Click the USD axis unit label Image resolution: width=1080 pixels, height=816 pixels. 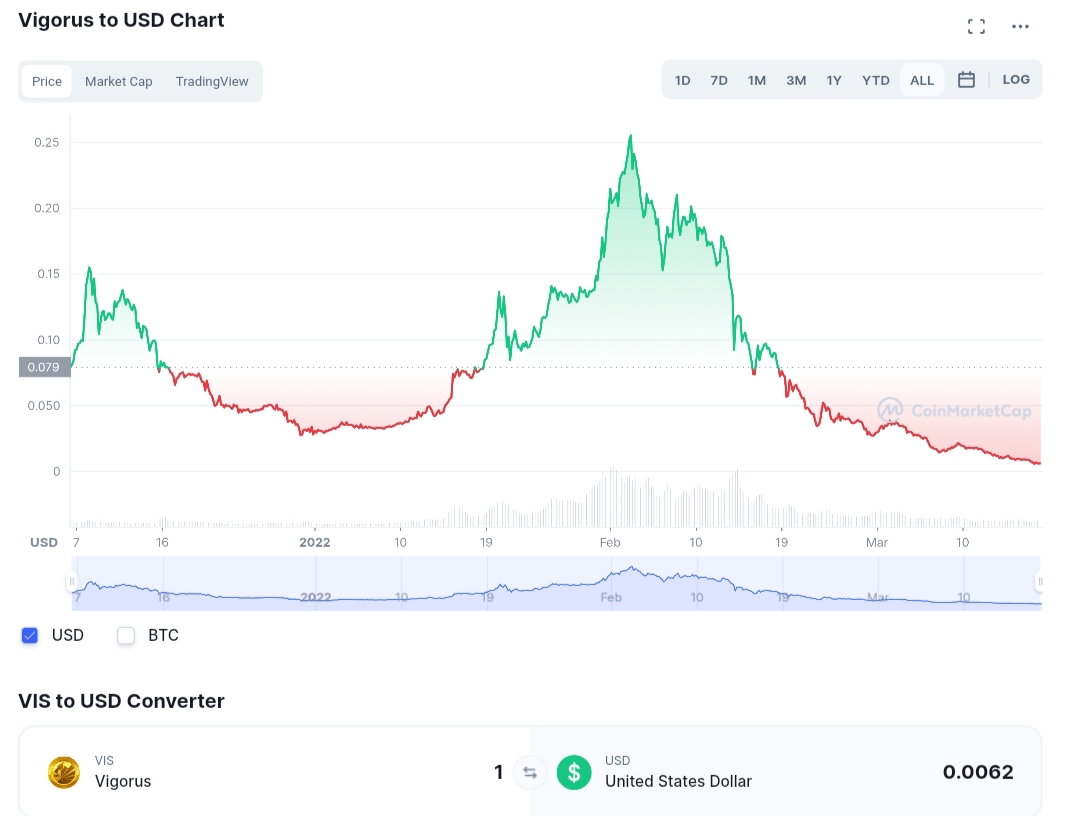(44, 543)
